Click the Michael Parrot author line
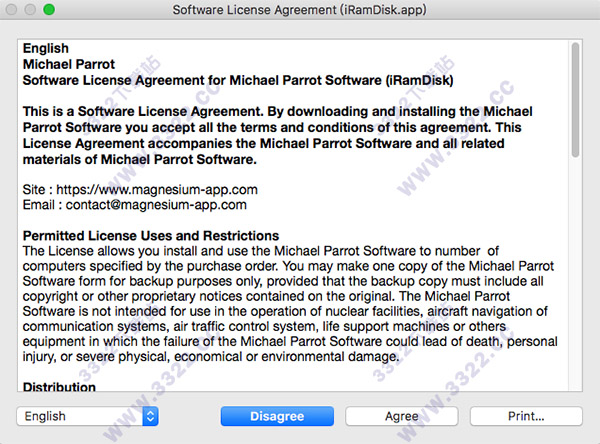Screen dimensions: 600x444 point(69,62)
